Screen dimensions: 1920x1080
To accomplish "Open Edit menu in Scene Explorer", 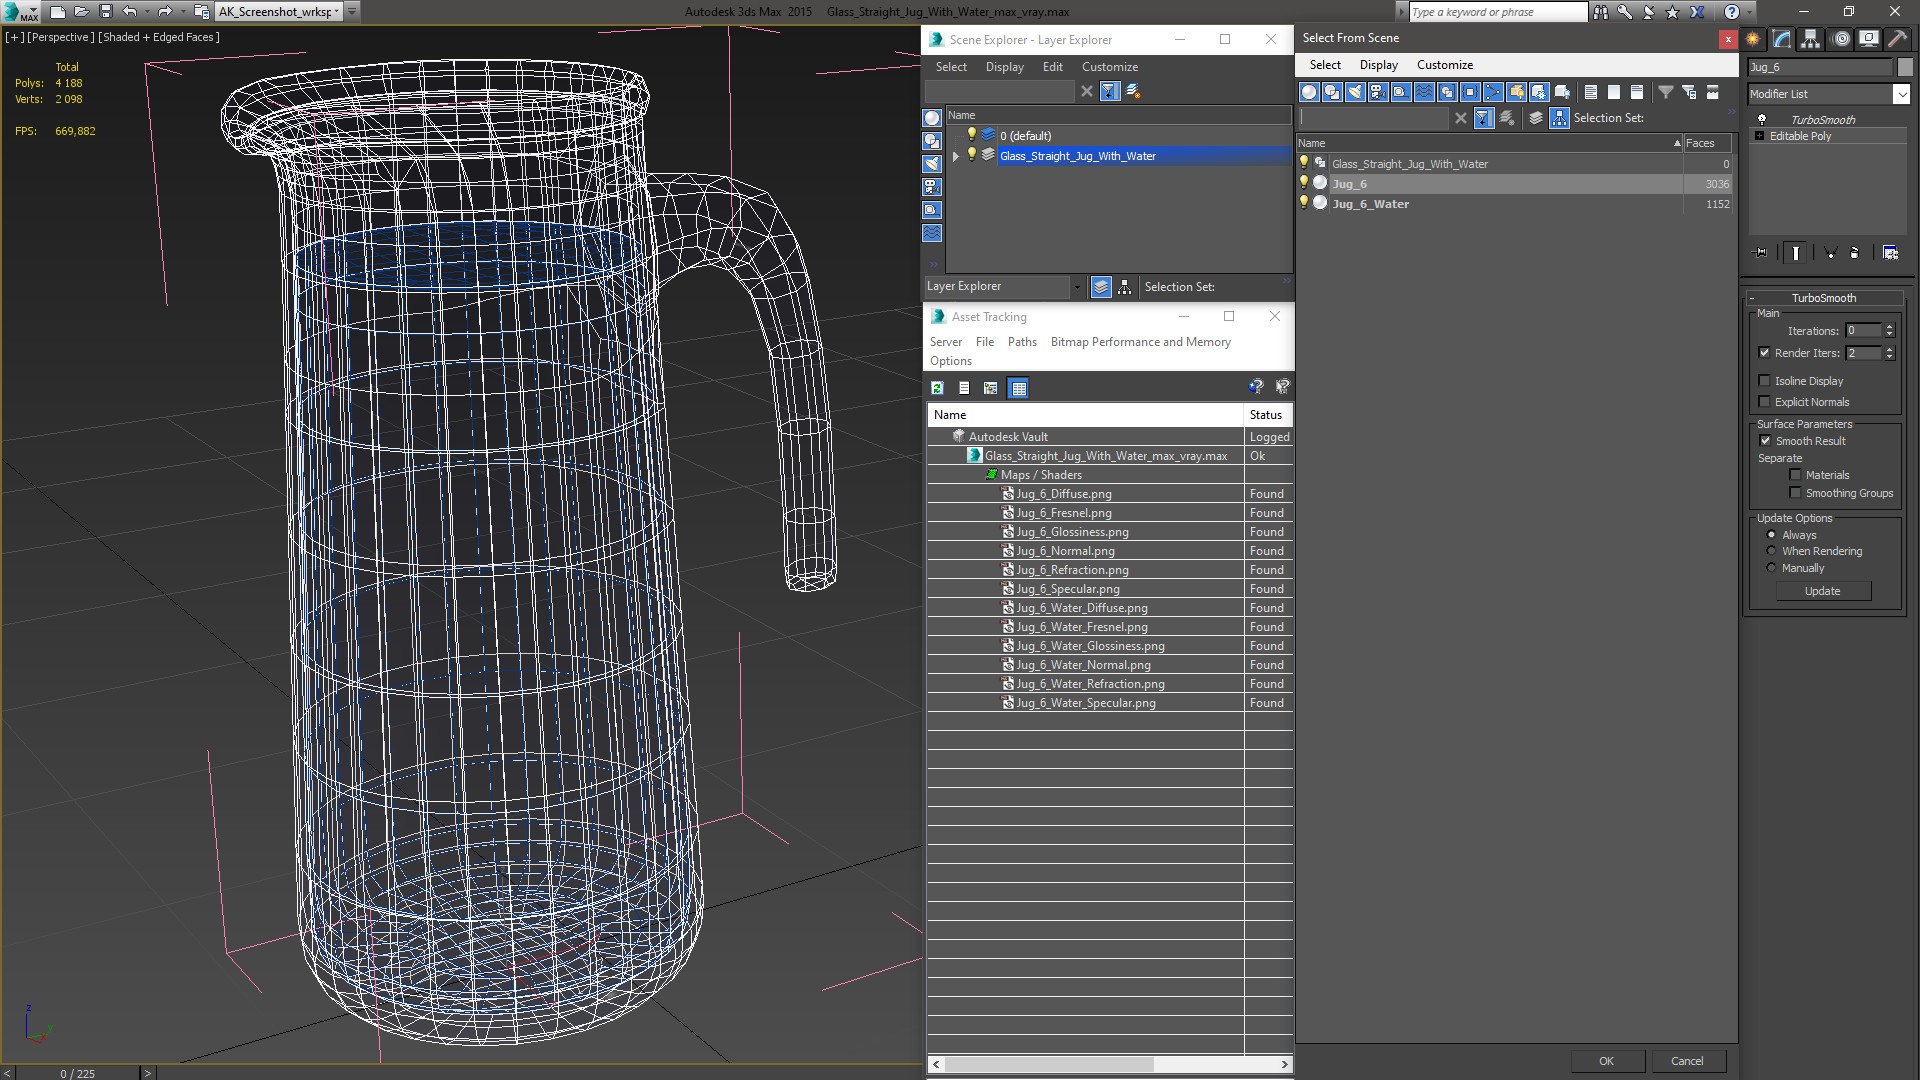I will (1052, 67).
